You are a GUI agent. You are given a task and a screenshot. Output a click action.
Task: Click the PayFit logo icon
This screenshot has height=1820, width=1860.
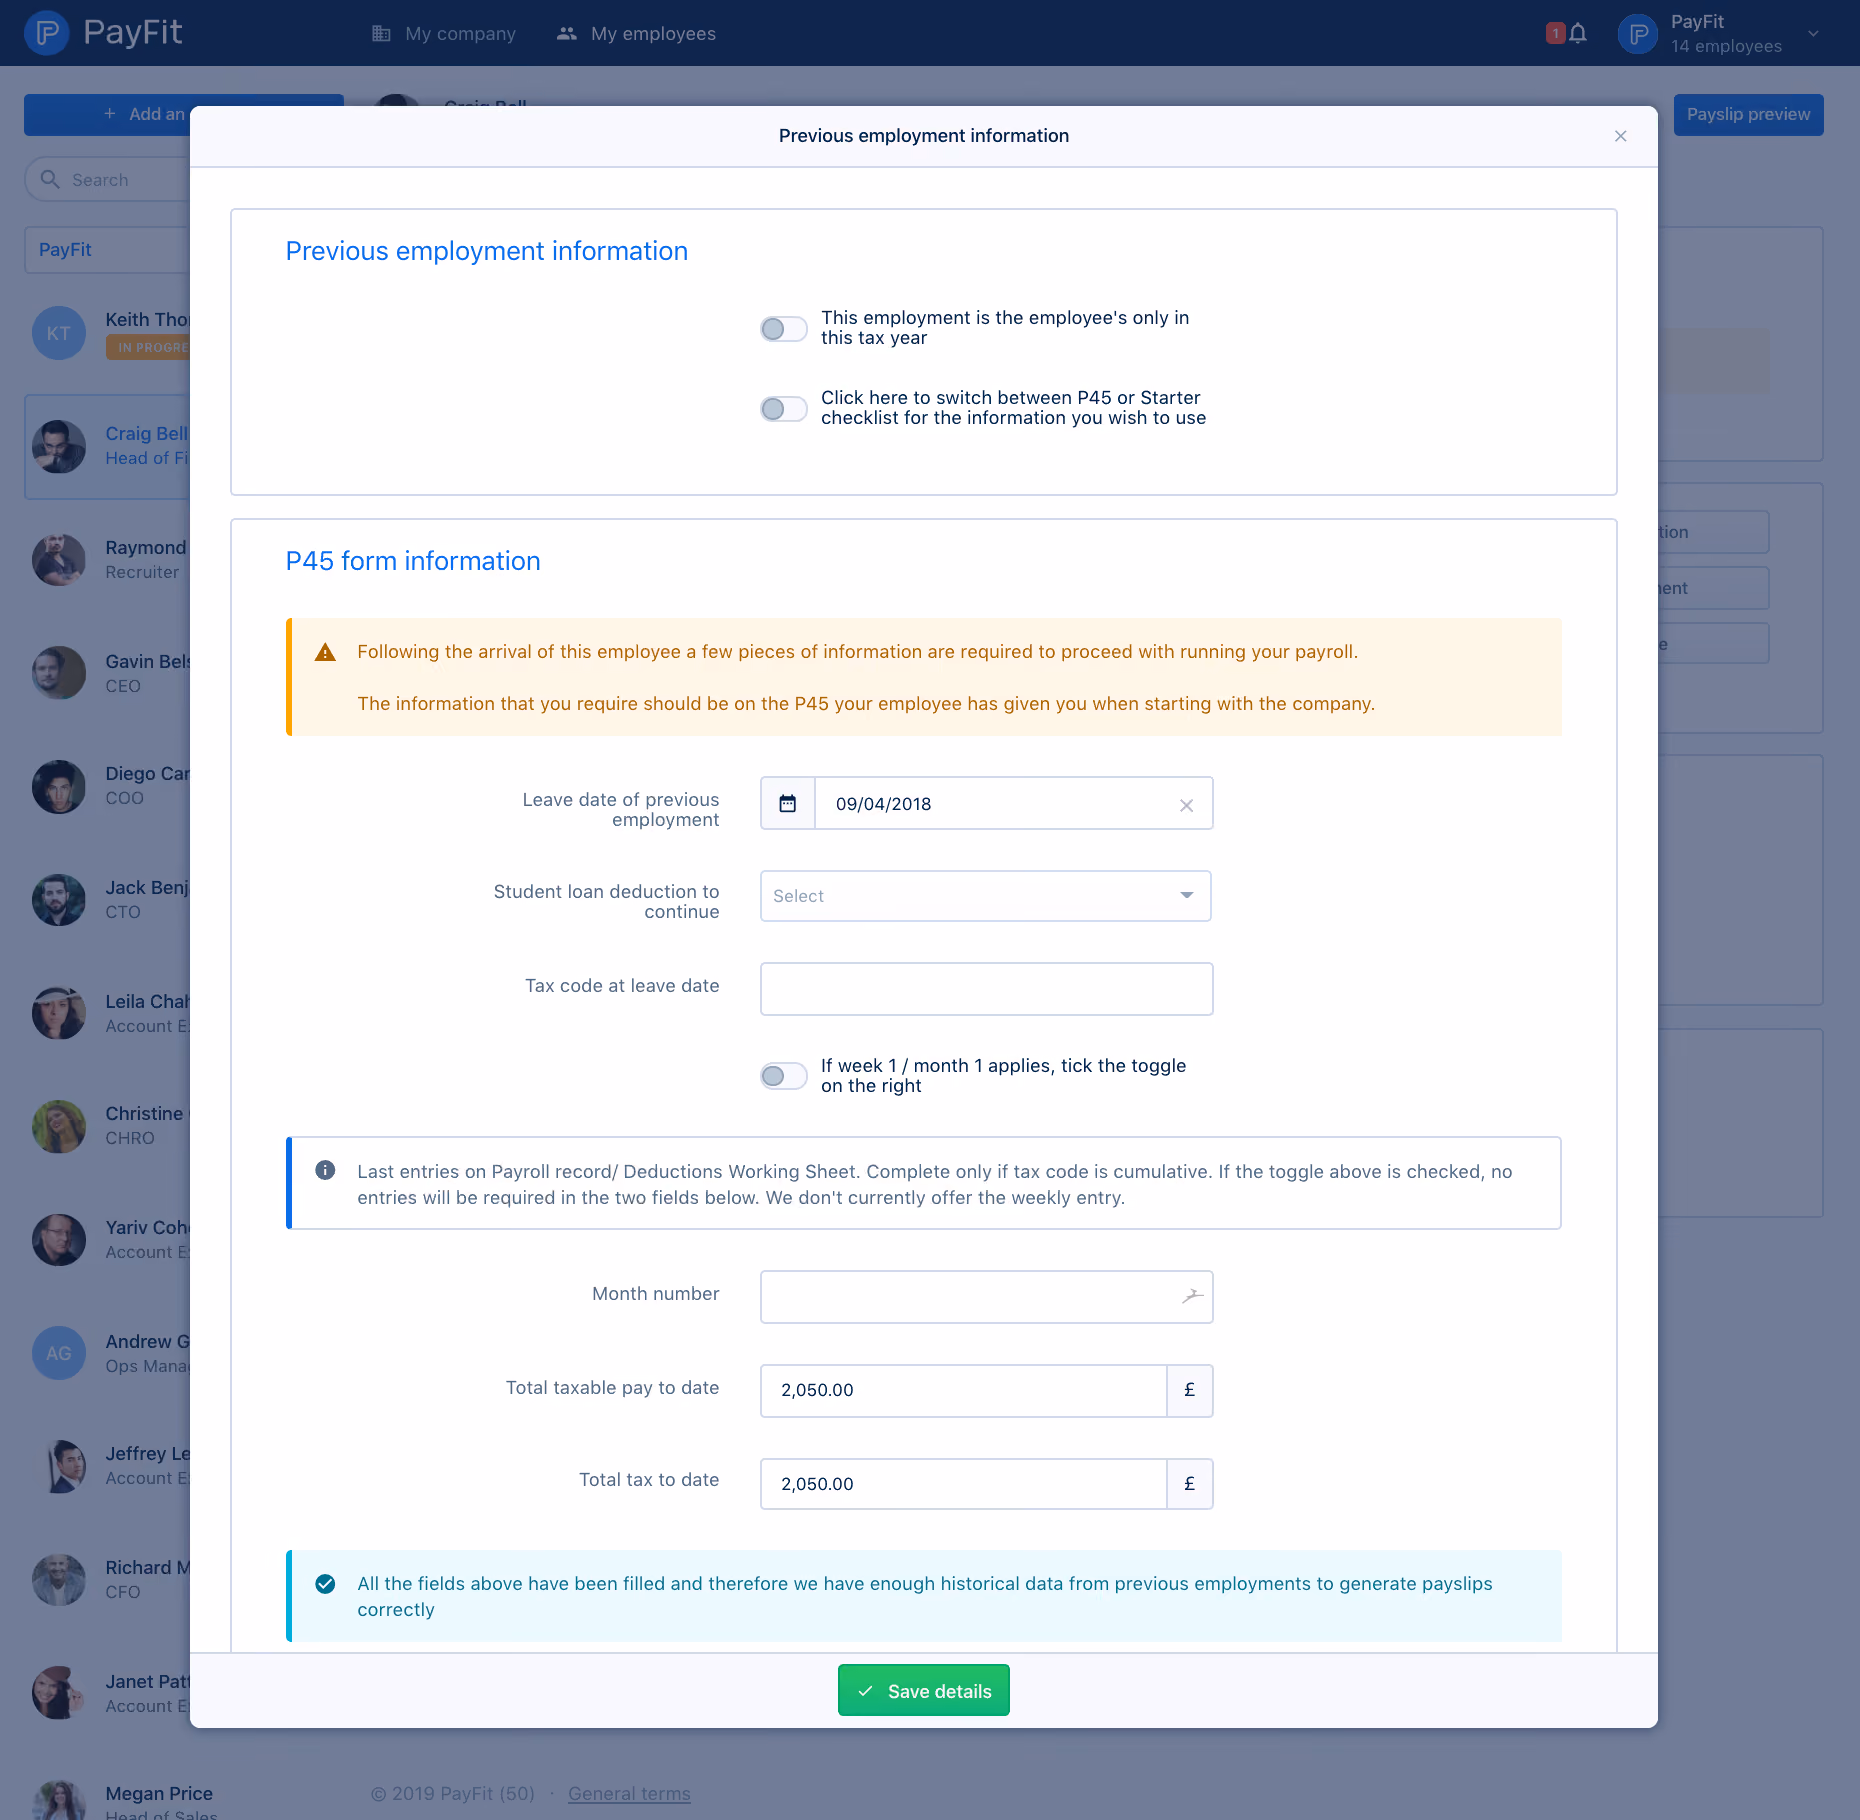(x=46, y=33)
